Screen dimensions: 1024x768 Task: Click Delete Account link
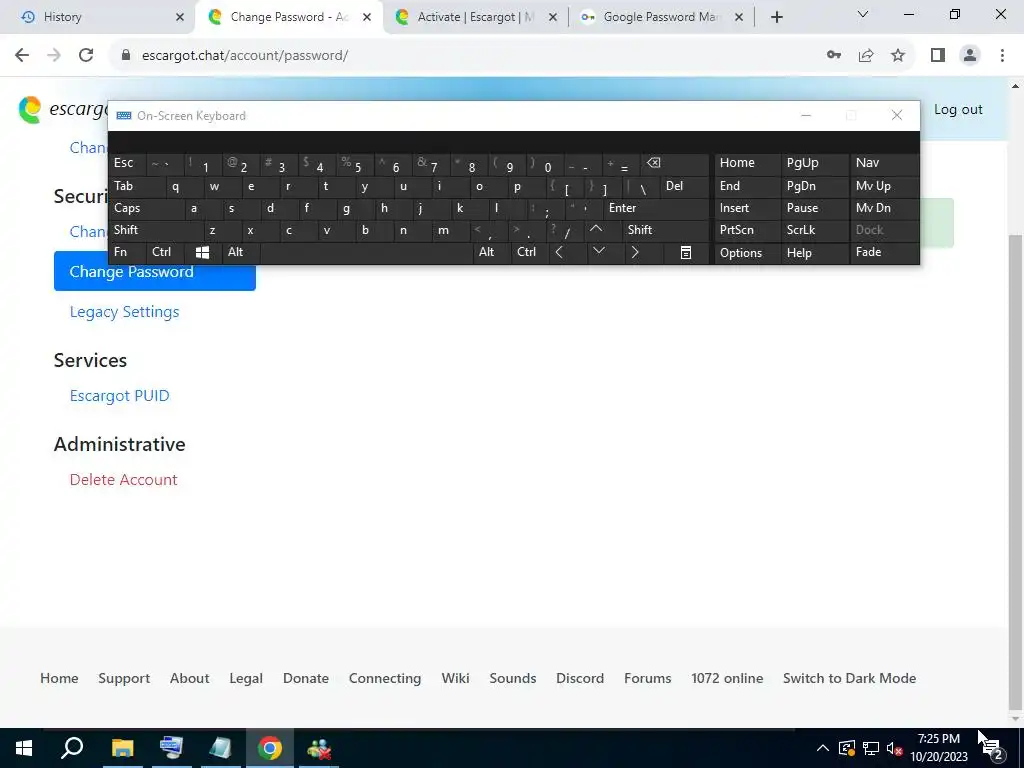[x=123, y=479]
